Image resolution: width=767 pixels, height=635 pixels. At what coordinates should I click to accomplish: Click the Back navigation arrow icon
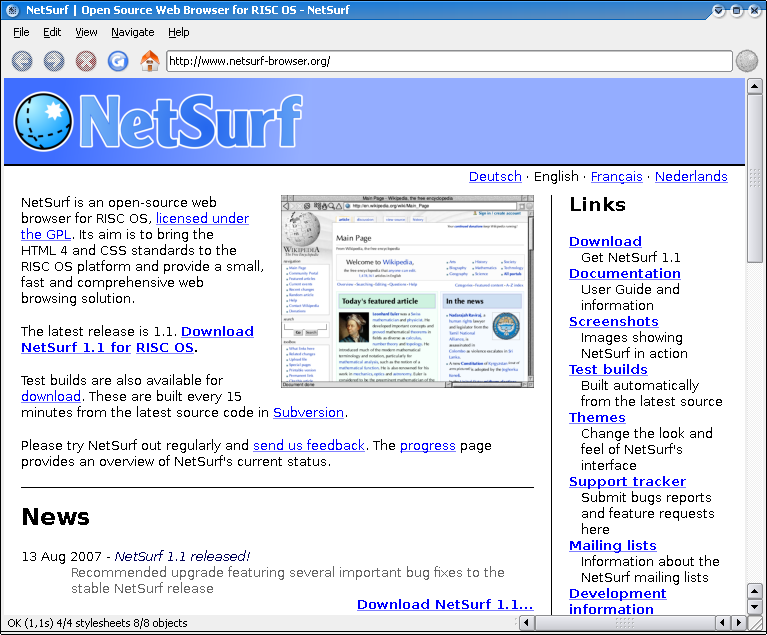click(x=22, y=61)
